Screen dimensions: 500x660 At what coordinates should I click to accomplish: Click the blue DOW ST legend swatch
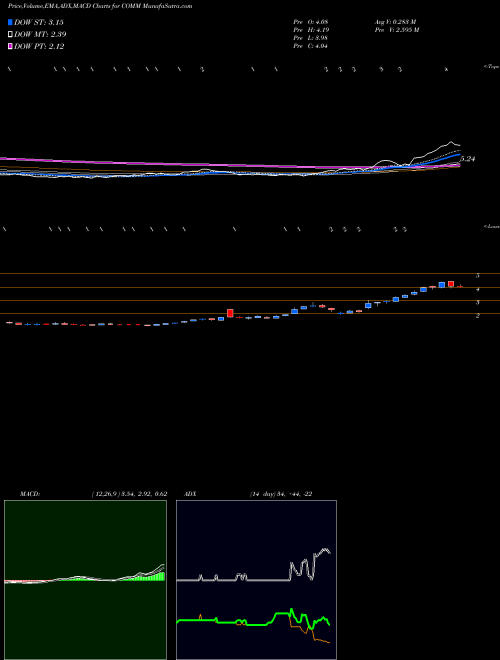10,22
